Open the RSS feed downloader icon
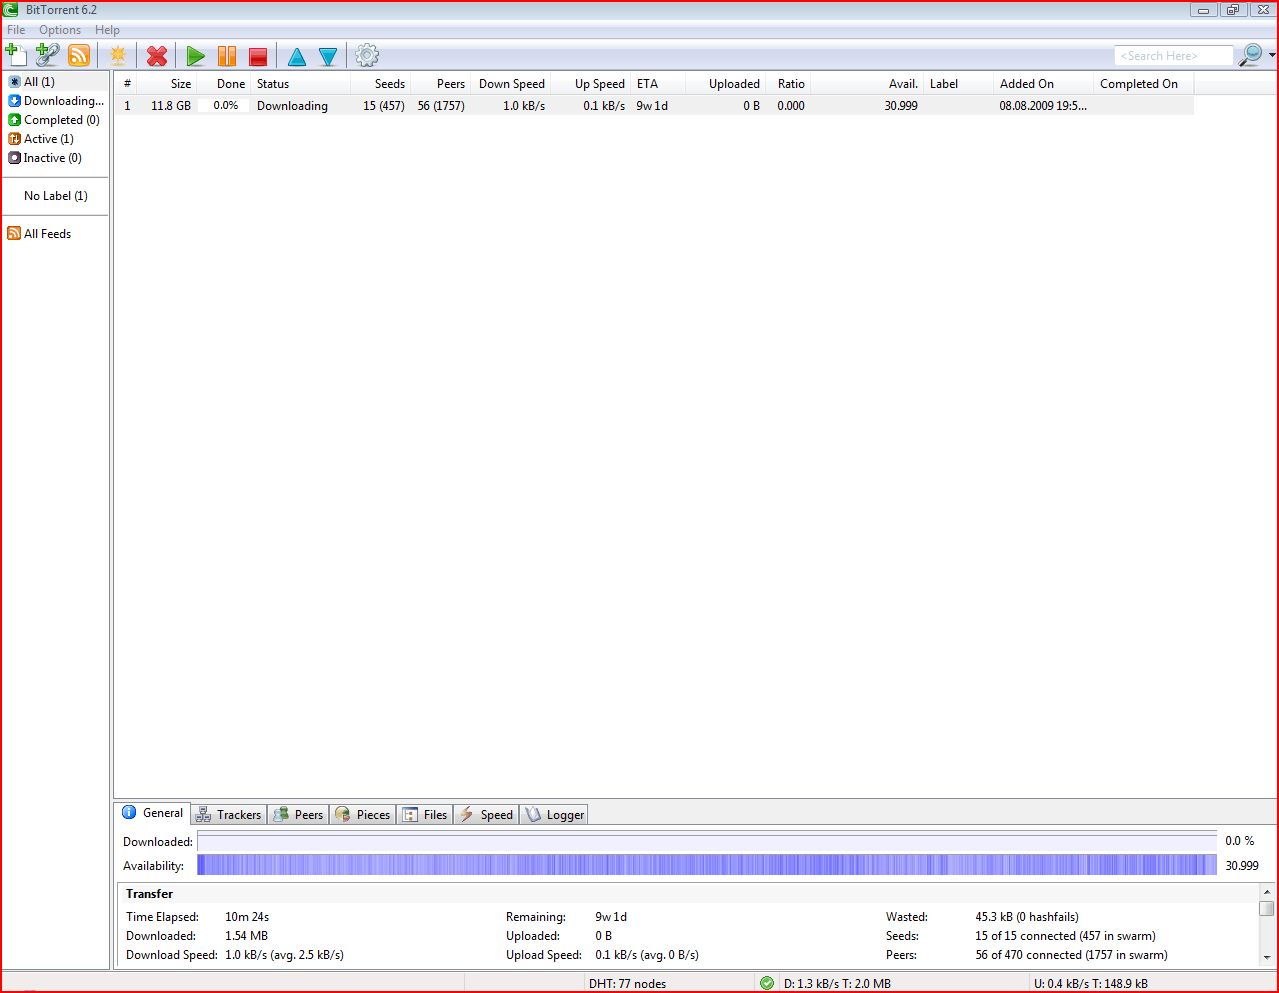1279x993 pixels. tap(79, 56)
